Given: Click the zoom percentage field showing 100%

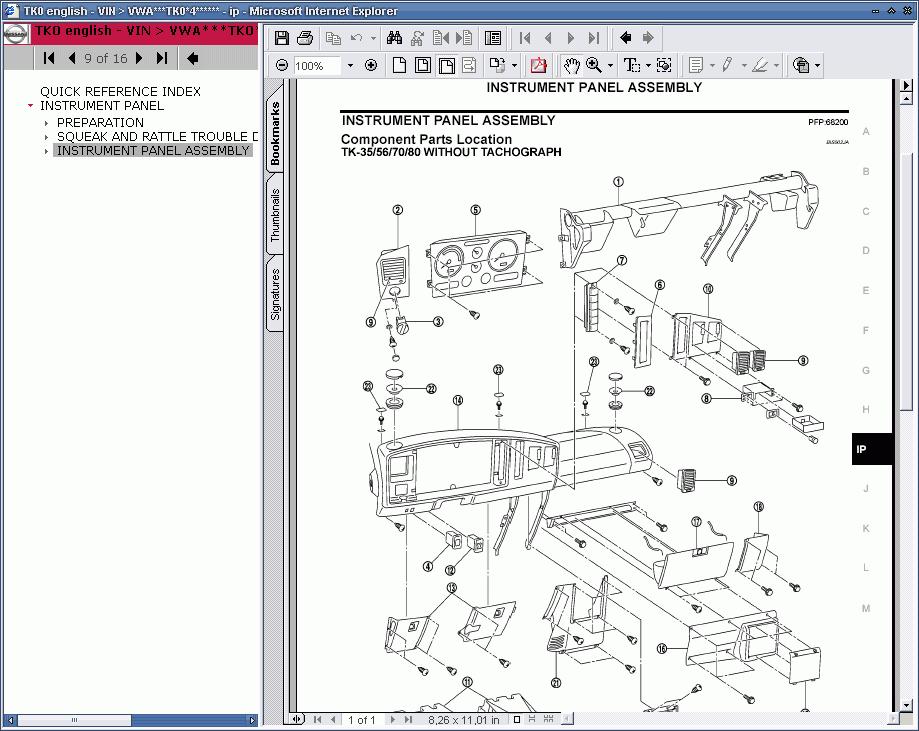Looking at the screenshot, I should pyautogui.click(x=316, y=66).
